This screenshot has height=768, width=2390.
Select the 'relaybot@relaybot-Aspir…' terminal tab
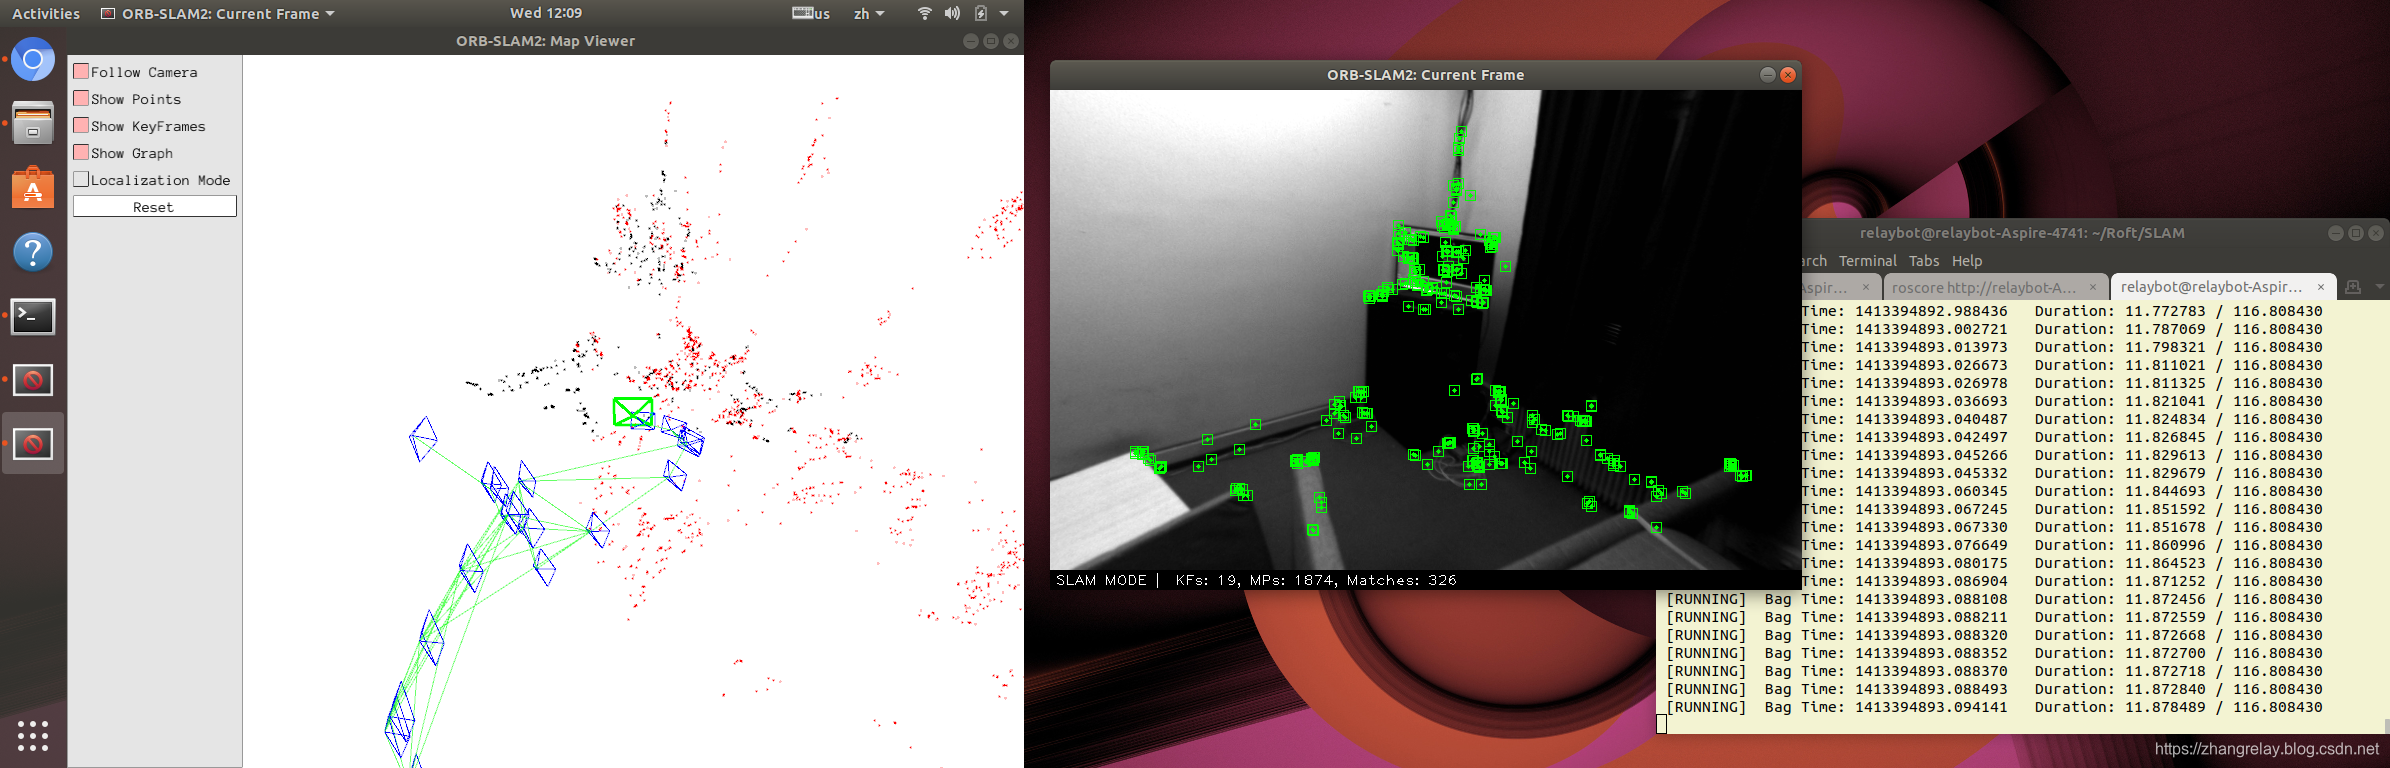(x=2224, y=287)
